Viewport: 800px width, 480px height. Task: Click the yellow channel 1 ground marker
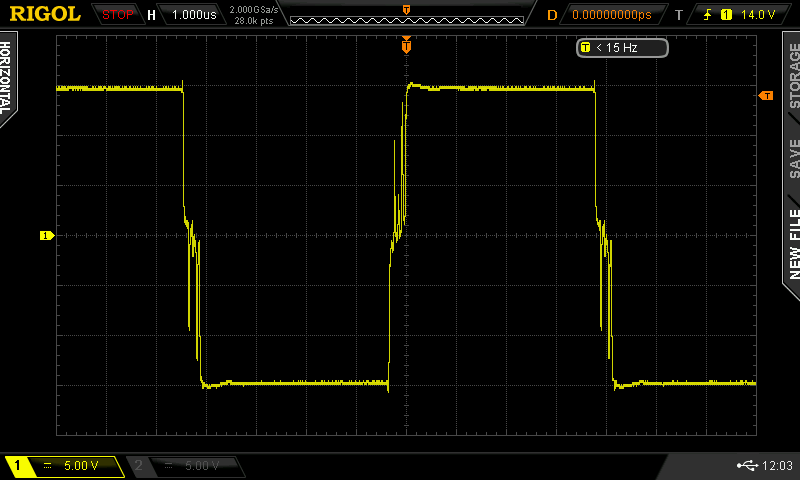click(45, 235)
